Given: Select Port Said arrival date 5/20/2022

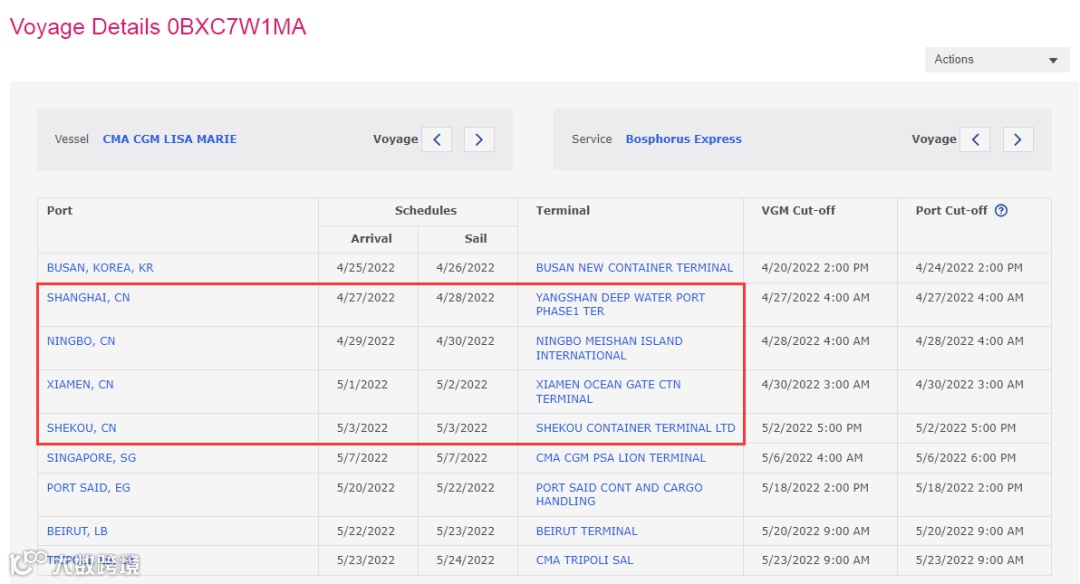Looking at the screenshot, I should [366, 488].
